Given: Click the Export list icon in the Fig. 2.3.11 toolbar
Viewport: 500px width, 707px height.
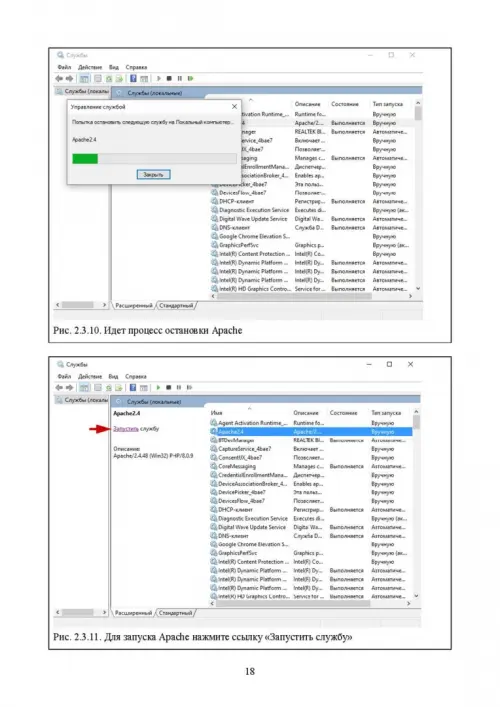Looking at the screenshot, I should [x=119, y=387].
